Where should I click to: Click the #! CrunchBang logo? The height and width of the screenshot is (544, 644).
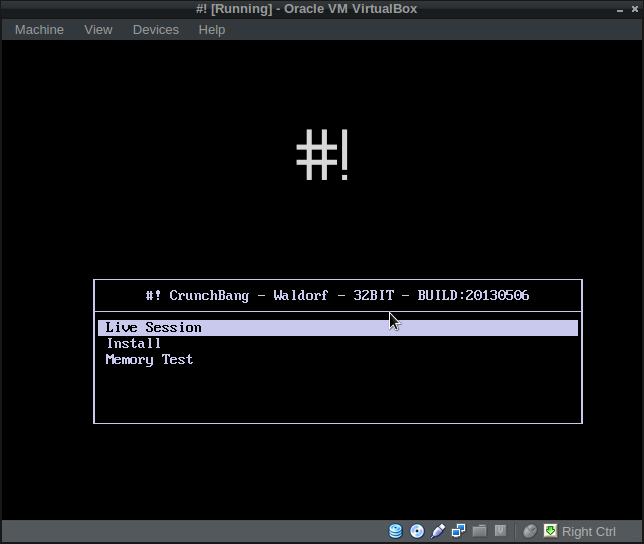(322, 156)
